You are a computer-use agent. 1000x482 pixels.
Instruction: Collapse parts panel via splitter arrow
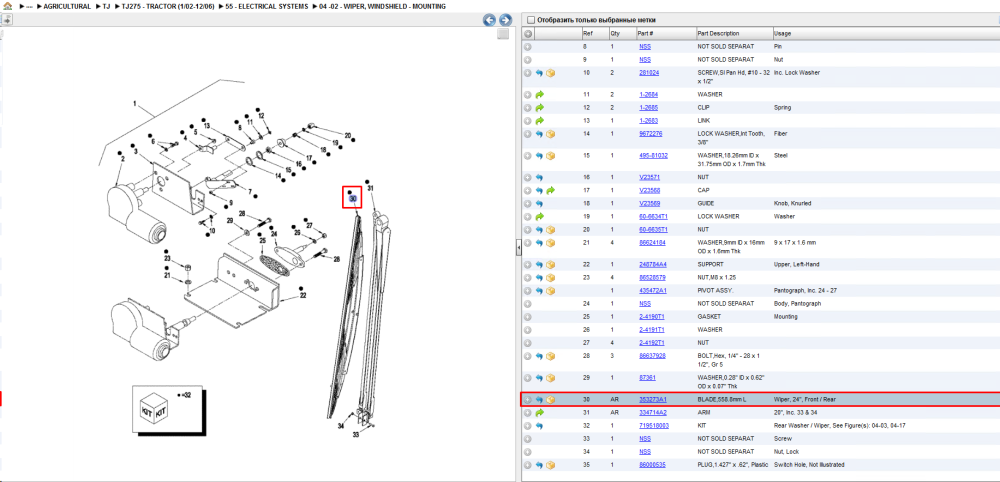click(518, 247)
